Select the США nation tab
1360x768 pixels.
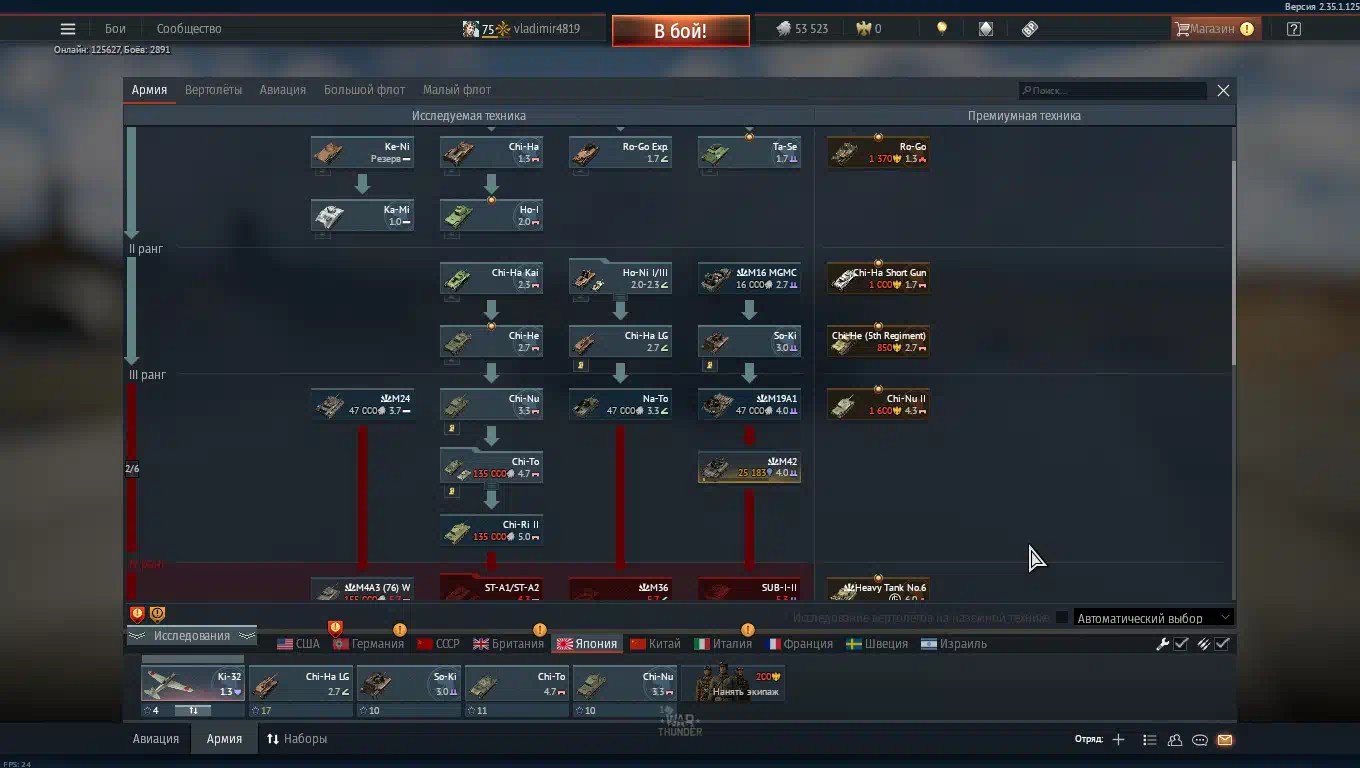298,644
